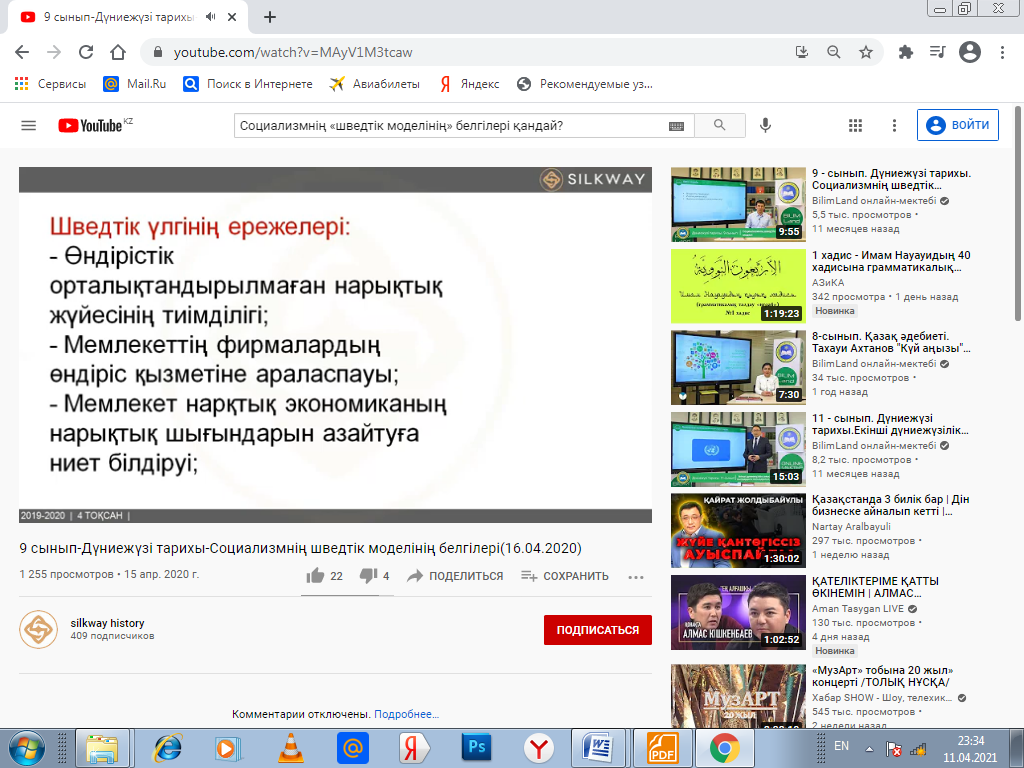Open silkway history channel avatar
Viewport: 1024px width, 768px height.
click(39, 630)
